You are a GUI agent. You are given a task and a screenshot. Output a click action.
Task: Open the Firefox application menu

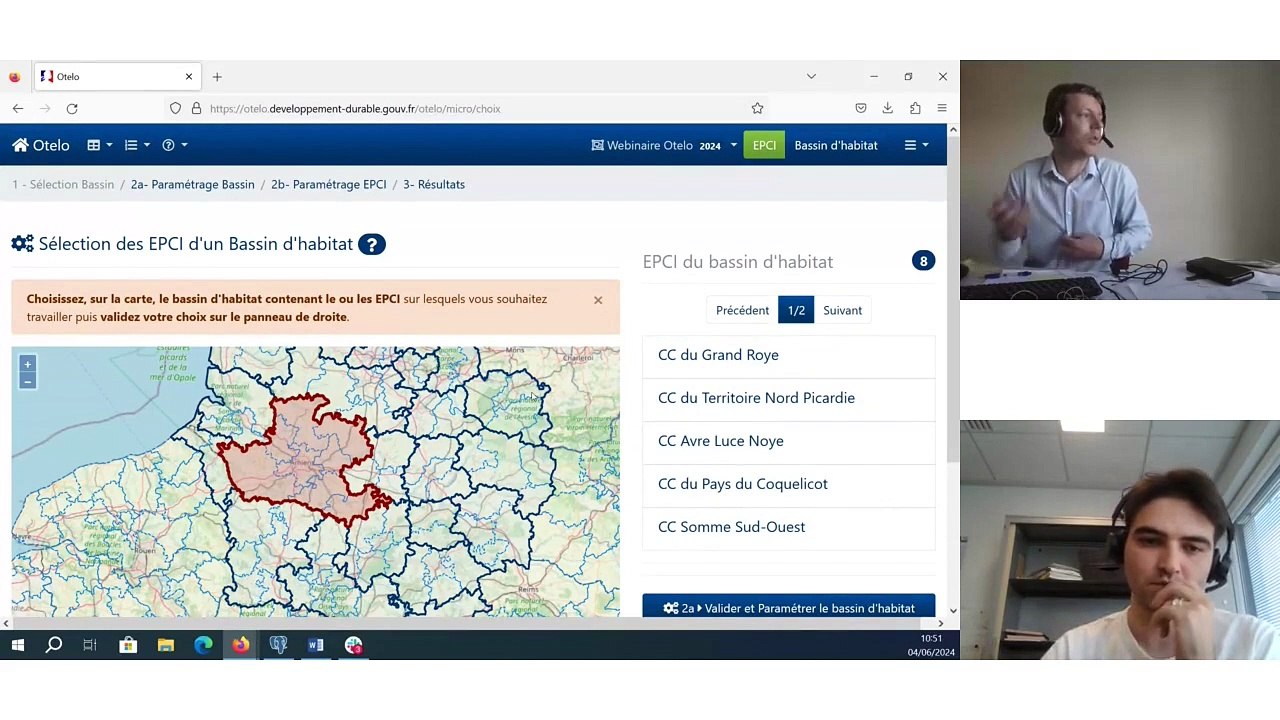(x=942, y=108)
